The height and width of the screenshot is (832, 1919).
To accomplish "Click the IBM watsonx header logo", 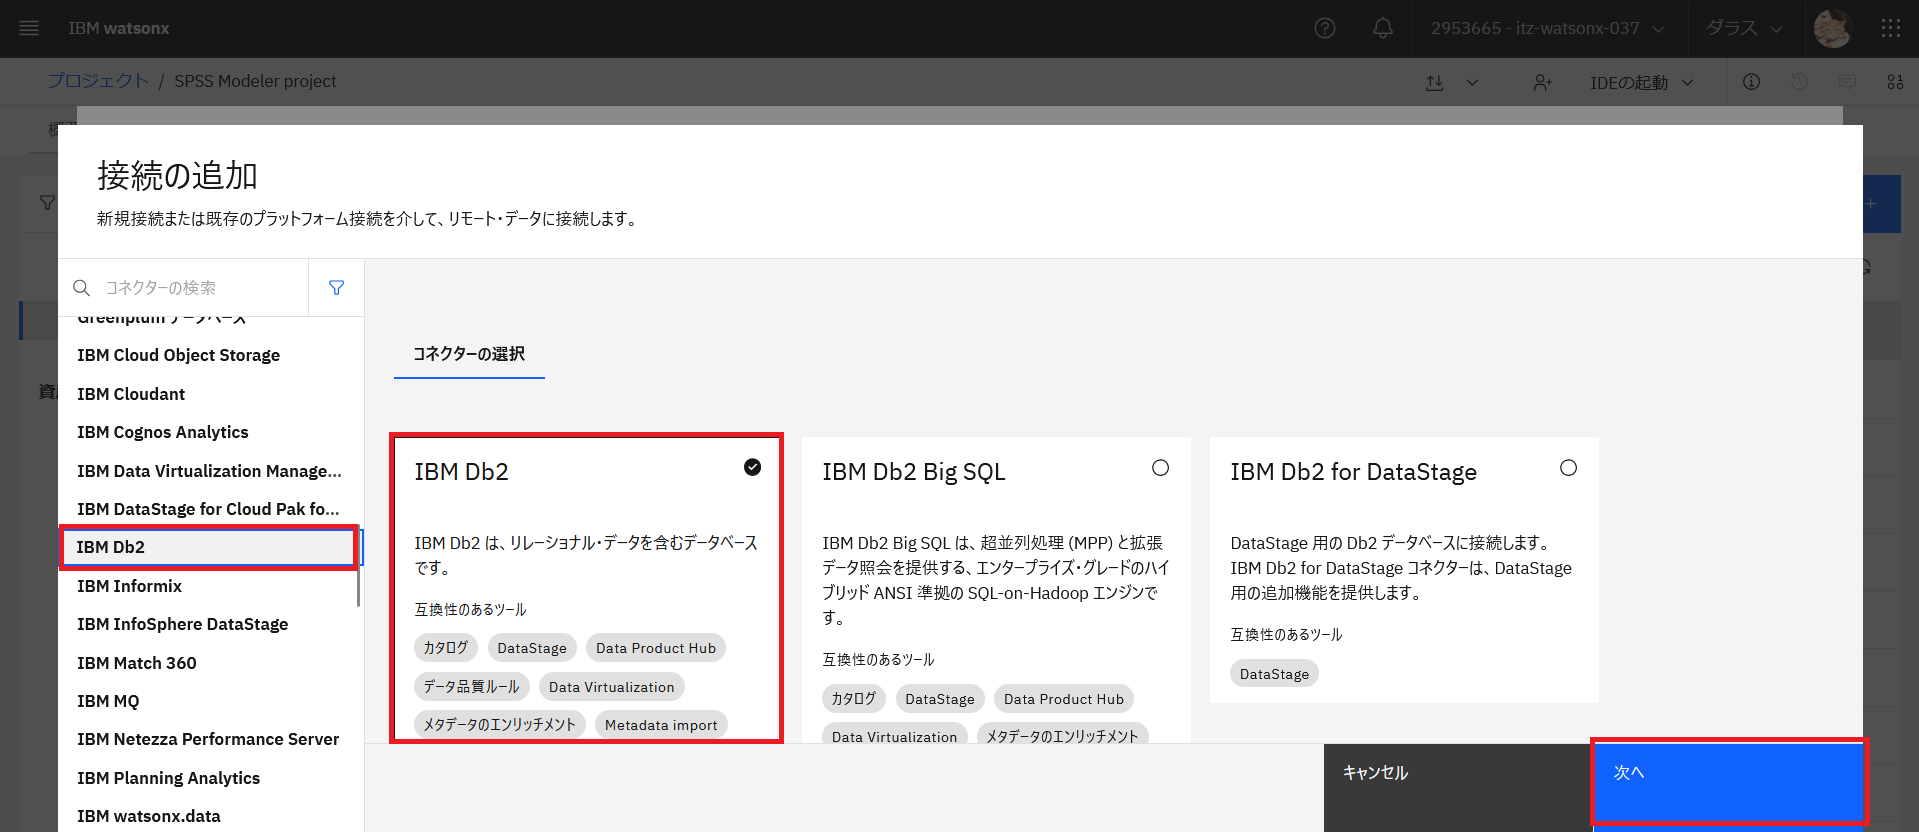I will click(119, 28).
